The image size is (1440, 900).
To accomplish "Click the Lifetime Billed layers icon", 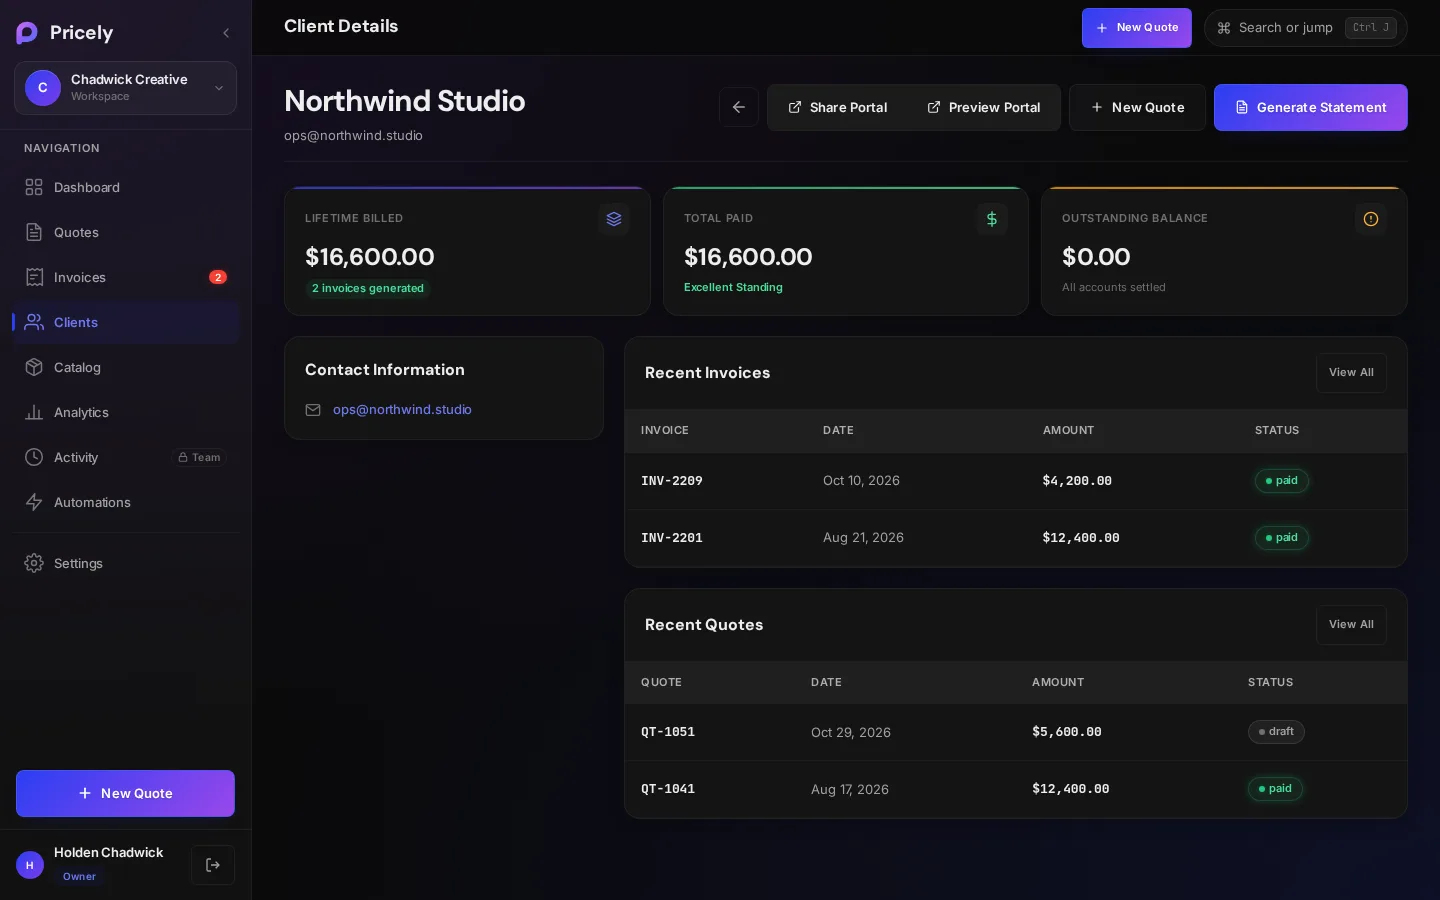I will tap(614, 219).
